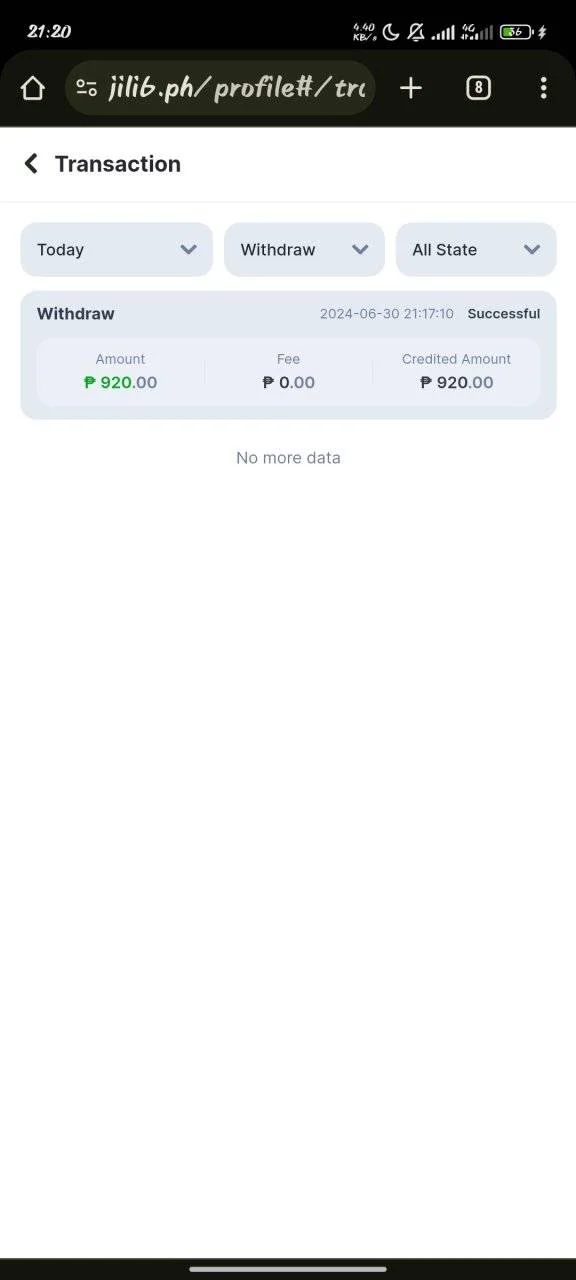Tap the Credited Amount ₱ 920.00 value
The image size is (576, 1280).
point(457,382)
